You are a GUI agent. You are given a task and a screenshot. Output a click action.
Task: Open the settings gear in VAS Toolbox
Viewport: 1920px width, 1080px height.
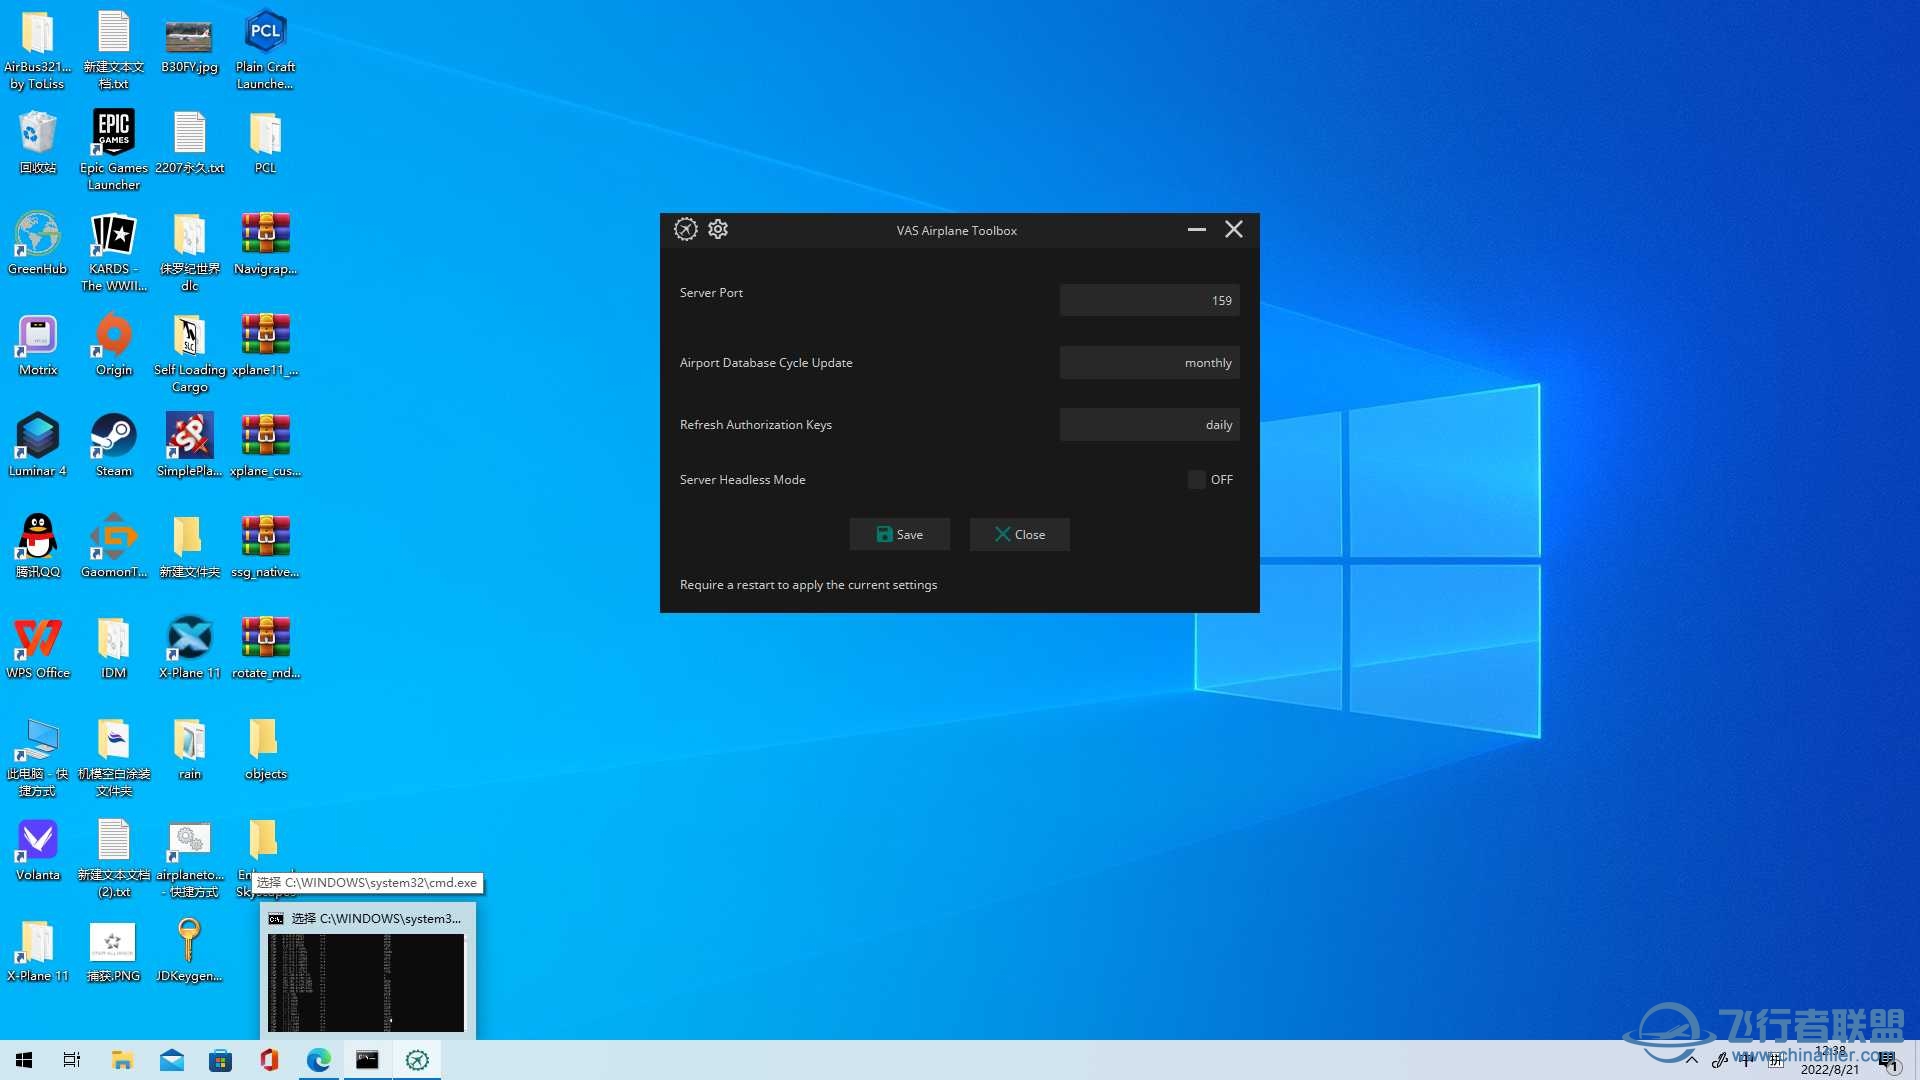pos(718,229)
